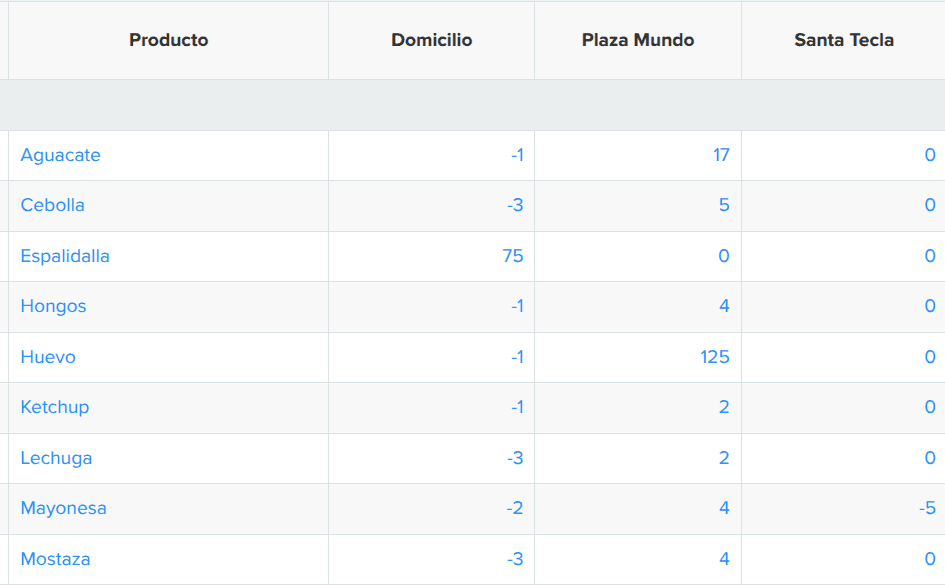Open the Huevo product link
The width and height of the screenshot is (945, 585).
pos(48,357)
